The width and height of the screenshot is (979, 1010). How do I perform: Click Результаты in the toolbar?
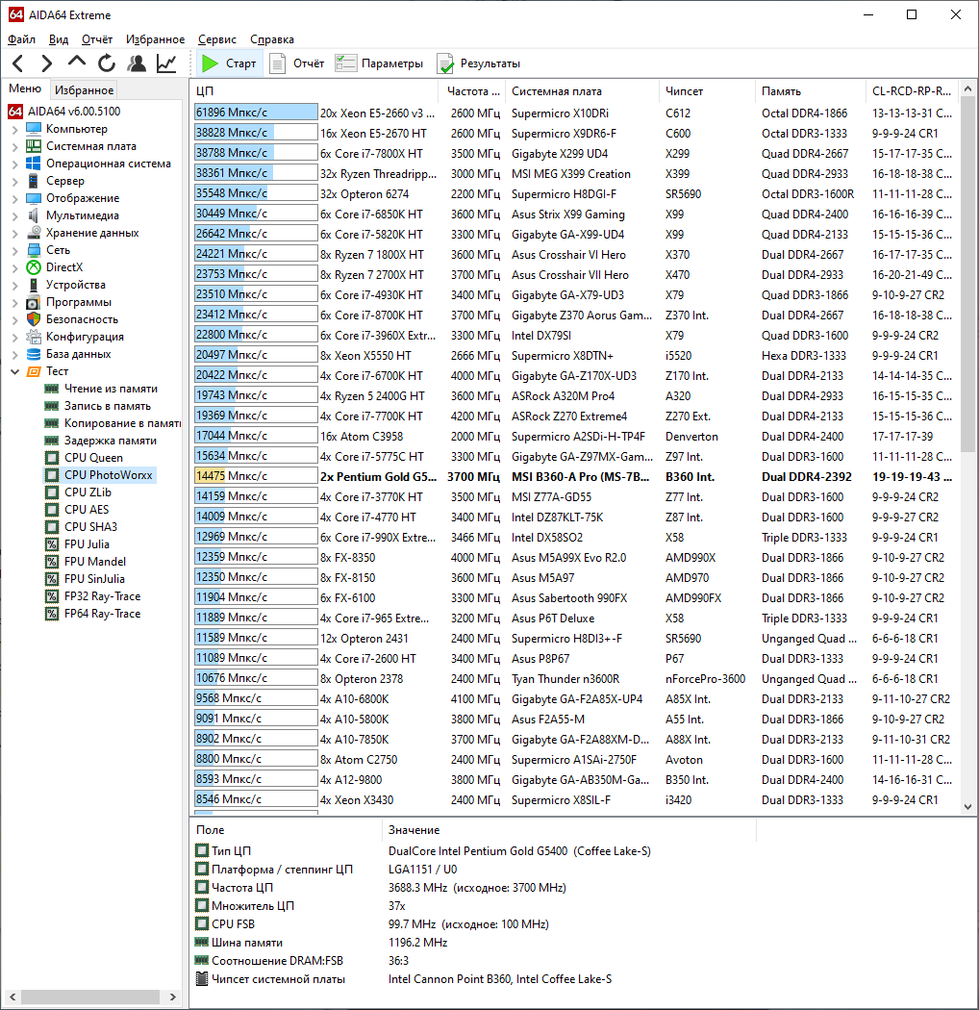(478, 64)
